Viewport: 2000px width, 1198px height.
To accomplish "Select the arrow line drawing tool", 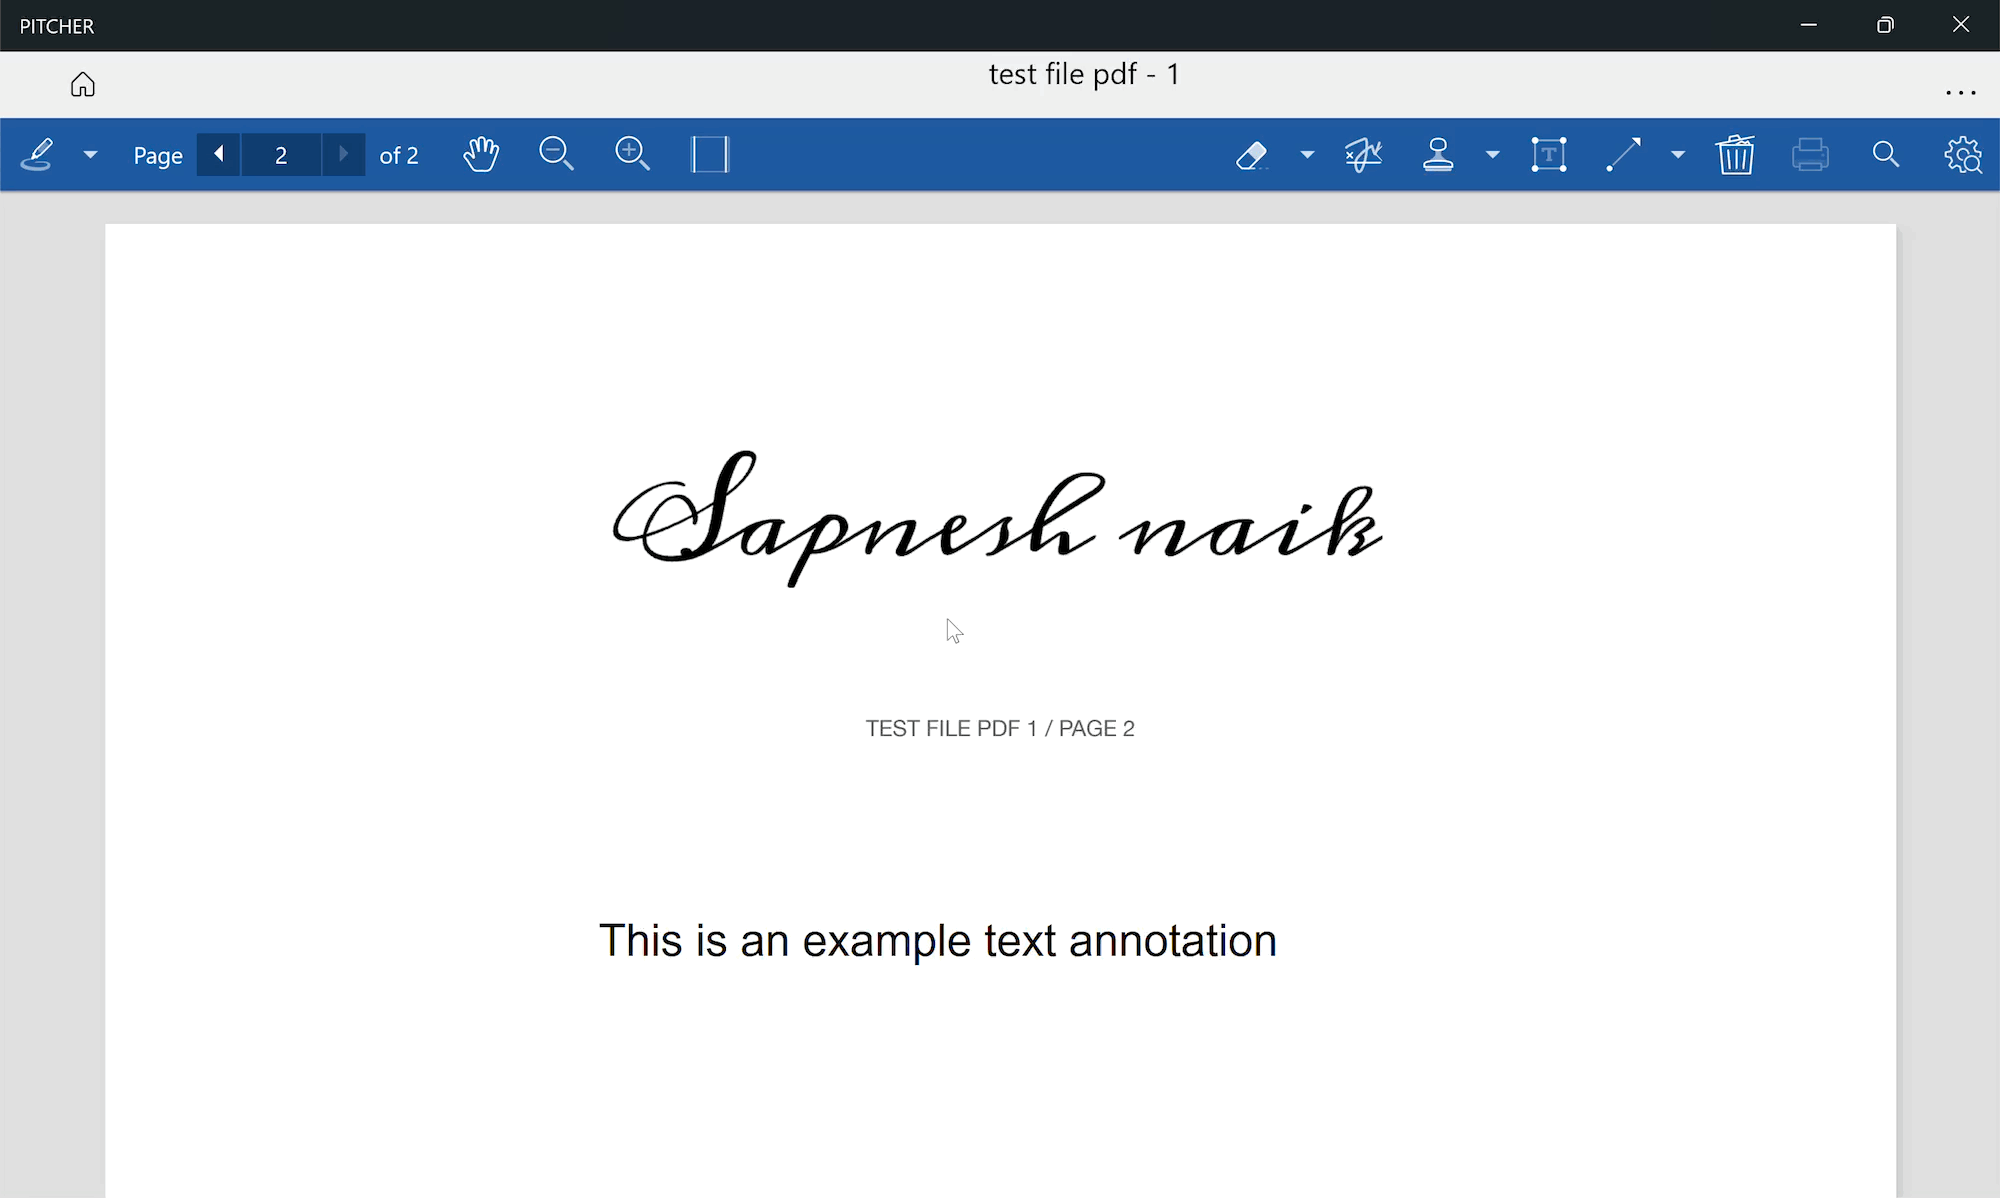I will click(1623, 155).
